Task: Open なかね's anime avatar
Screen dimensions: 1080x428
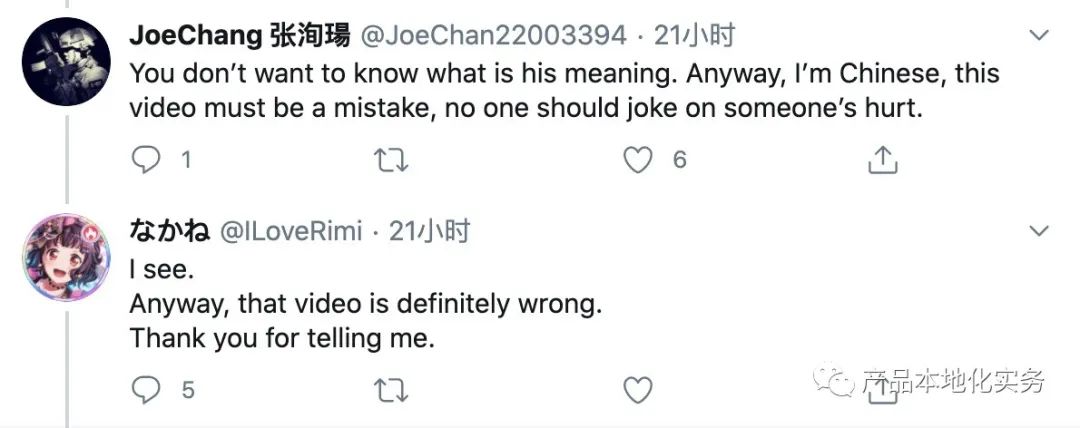Action: tap(66, 260)
